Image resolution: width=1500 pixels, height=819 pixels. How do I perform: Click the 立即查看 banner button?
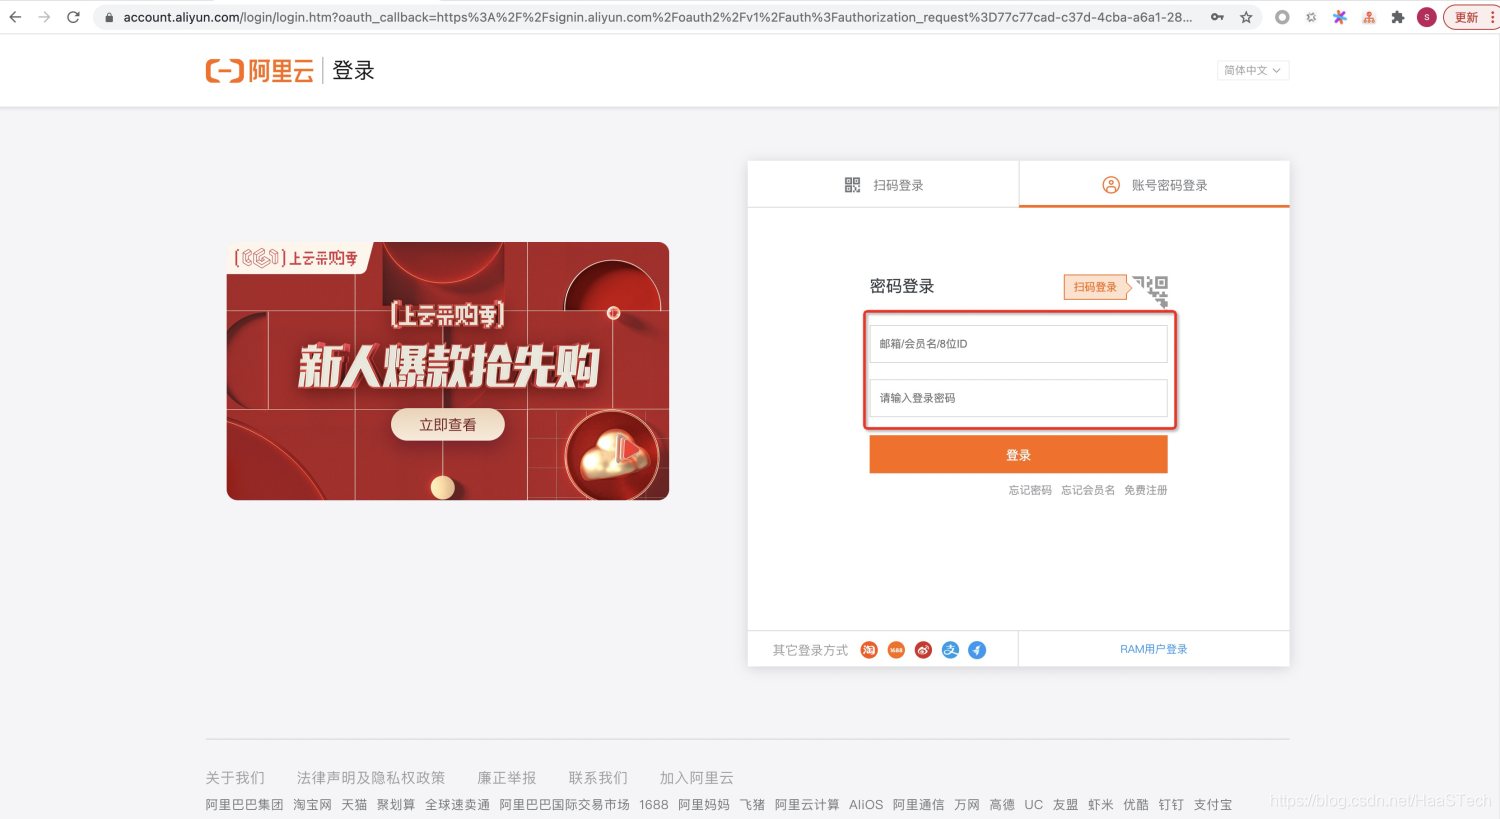tap(447, 425)
